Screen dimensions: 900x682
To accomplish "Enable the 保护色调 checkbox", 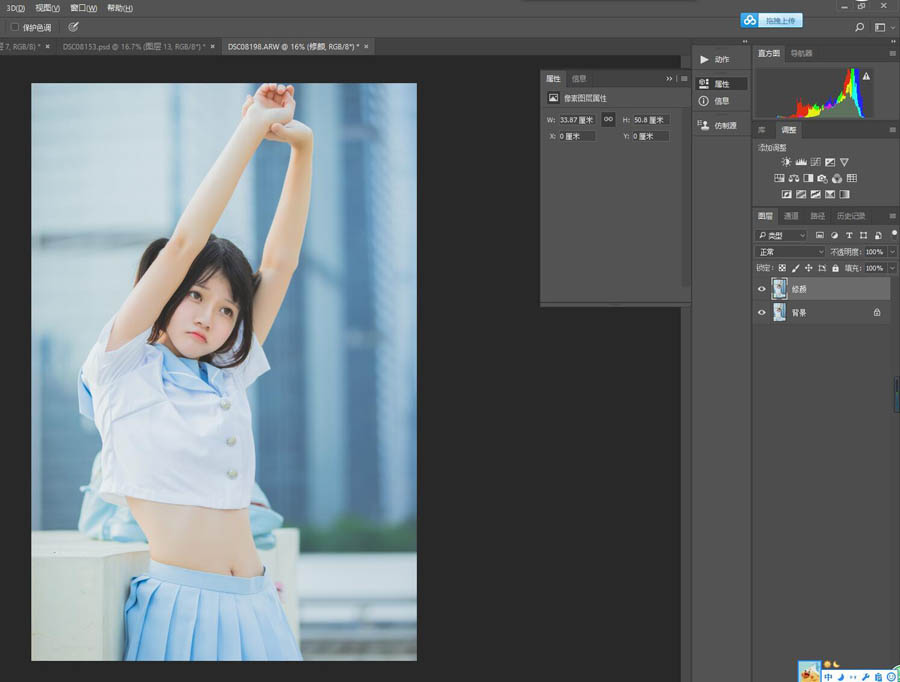I will (x=15, y=27).
